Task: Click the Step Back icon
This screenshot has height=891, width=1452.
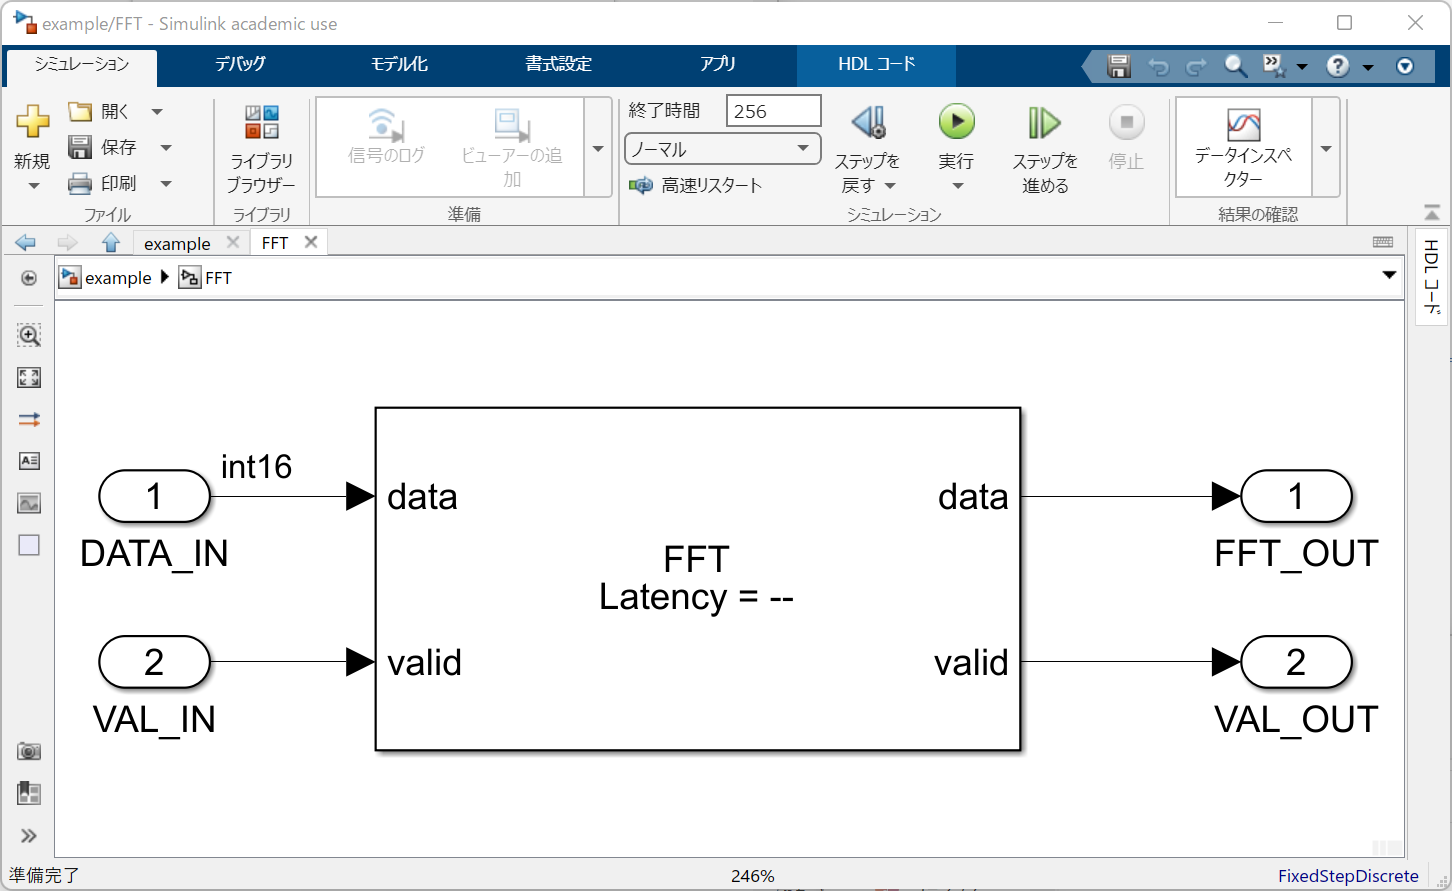Action: [x=868, y=123]
